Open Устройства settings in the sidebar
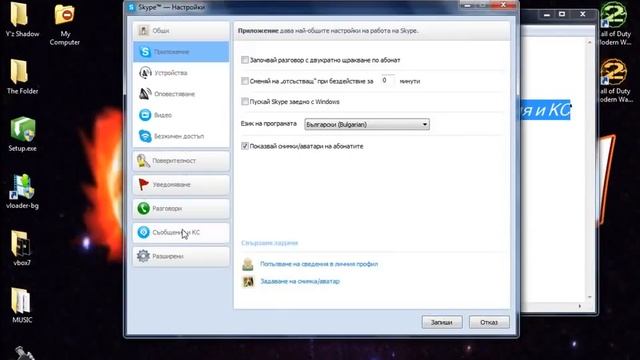Screen dimensions: 640x360 pyautogui.click(x=181, y=73)
